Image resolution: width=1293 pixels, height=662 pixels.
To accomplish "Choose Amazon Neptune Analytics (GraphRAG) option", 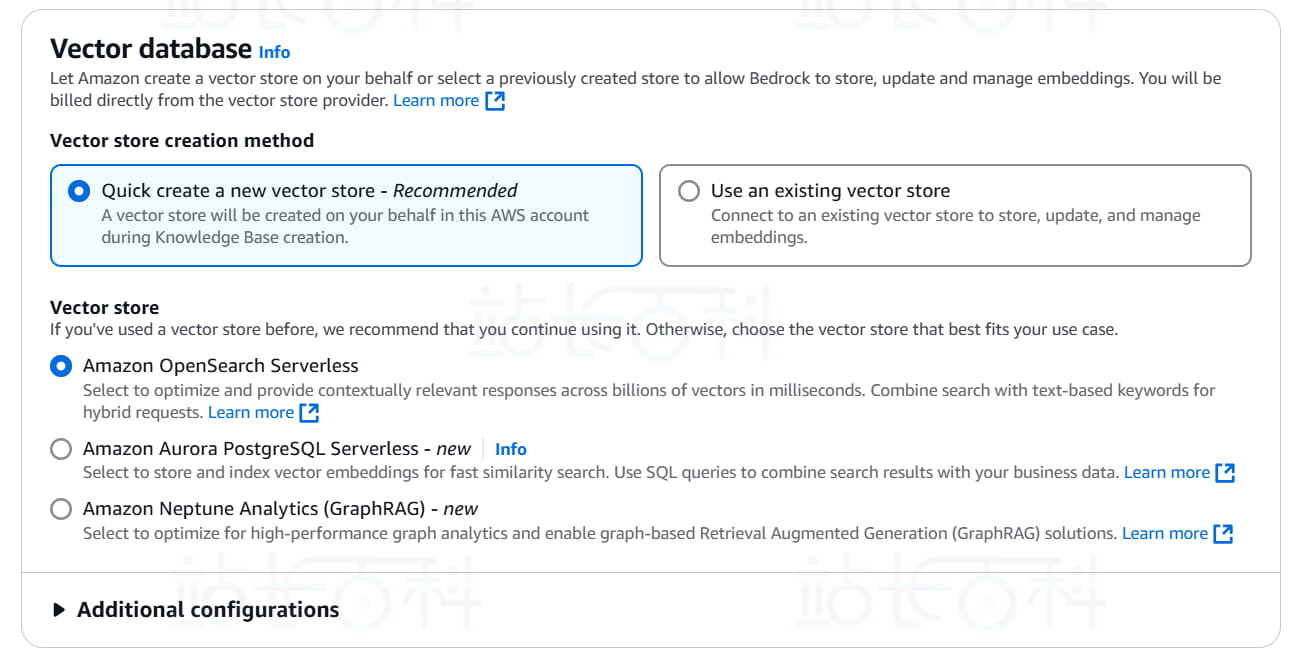I will pos(61,510).
